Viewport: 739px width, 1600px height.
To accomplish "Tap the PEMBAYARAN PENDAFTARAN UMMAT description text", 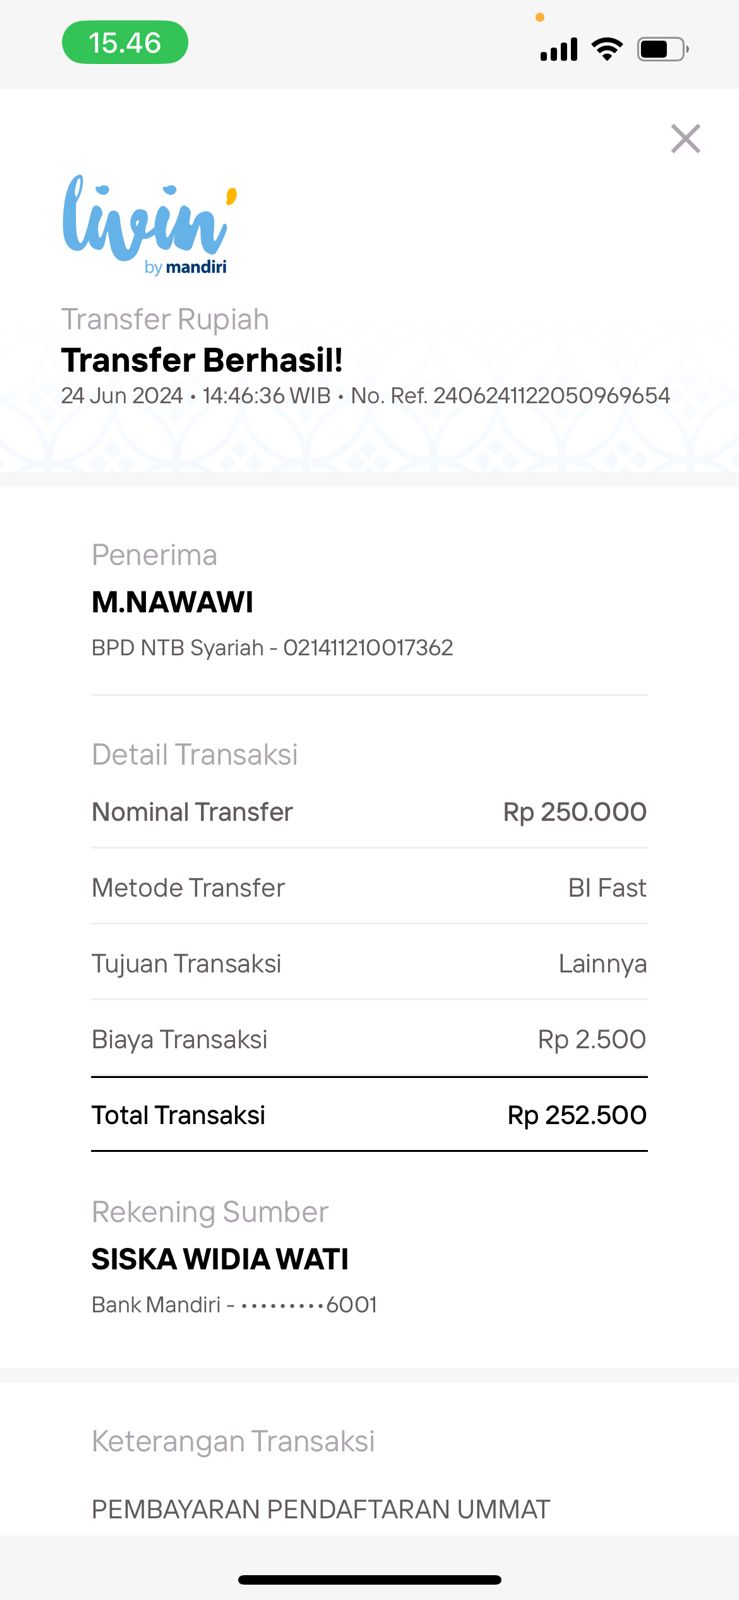I will pyautogui.click(x=321, y=1509).
